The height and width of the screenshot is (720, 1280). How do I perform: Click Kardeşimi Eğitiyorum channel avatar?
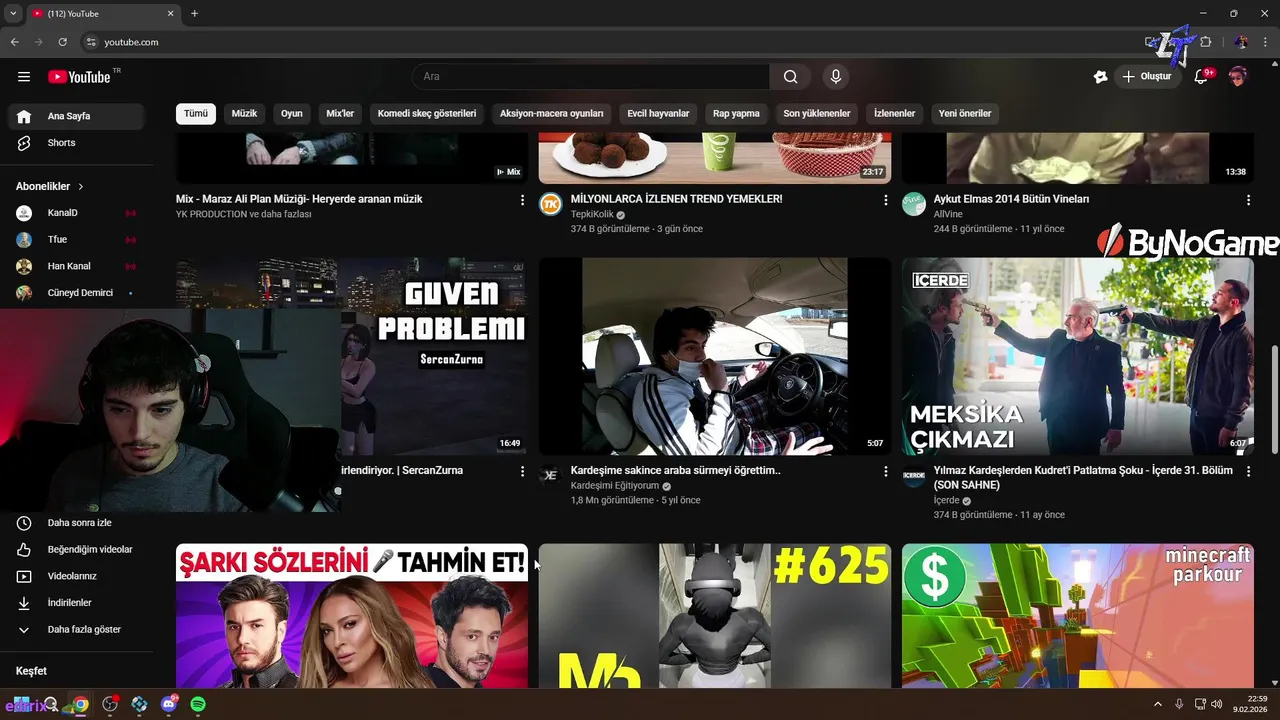551,475
